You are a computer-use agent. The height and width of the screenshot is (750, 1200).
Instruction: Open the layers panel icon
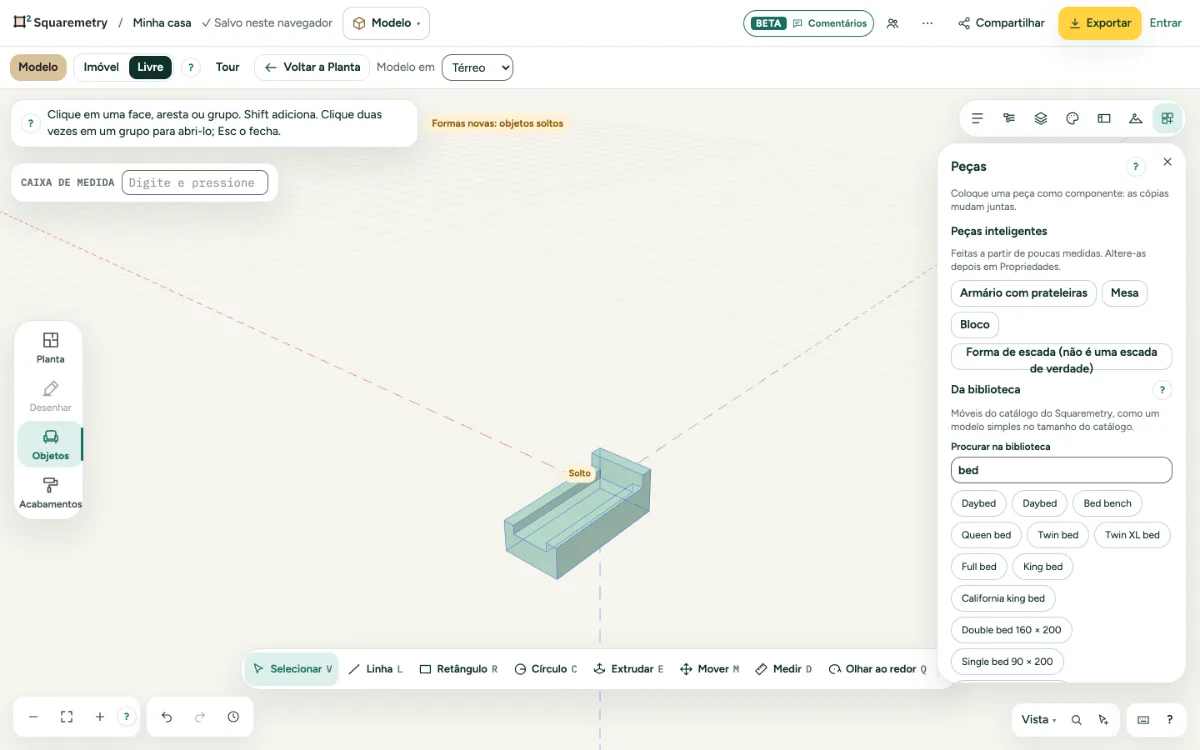tap(1040, 118)
